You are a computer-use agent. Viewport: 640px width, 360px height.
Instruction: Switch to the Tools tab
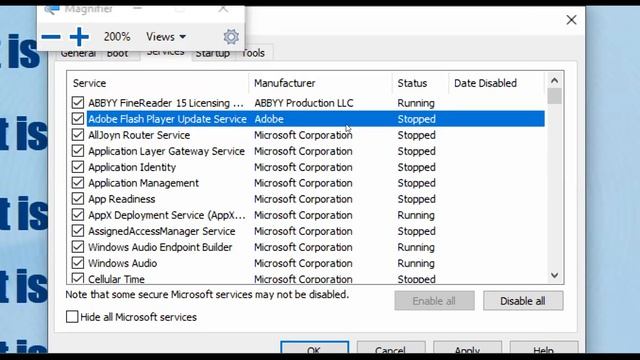pos(253,53)
